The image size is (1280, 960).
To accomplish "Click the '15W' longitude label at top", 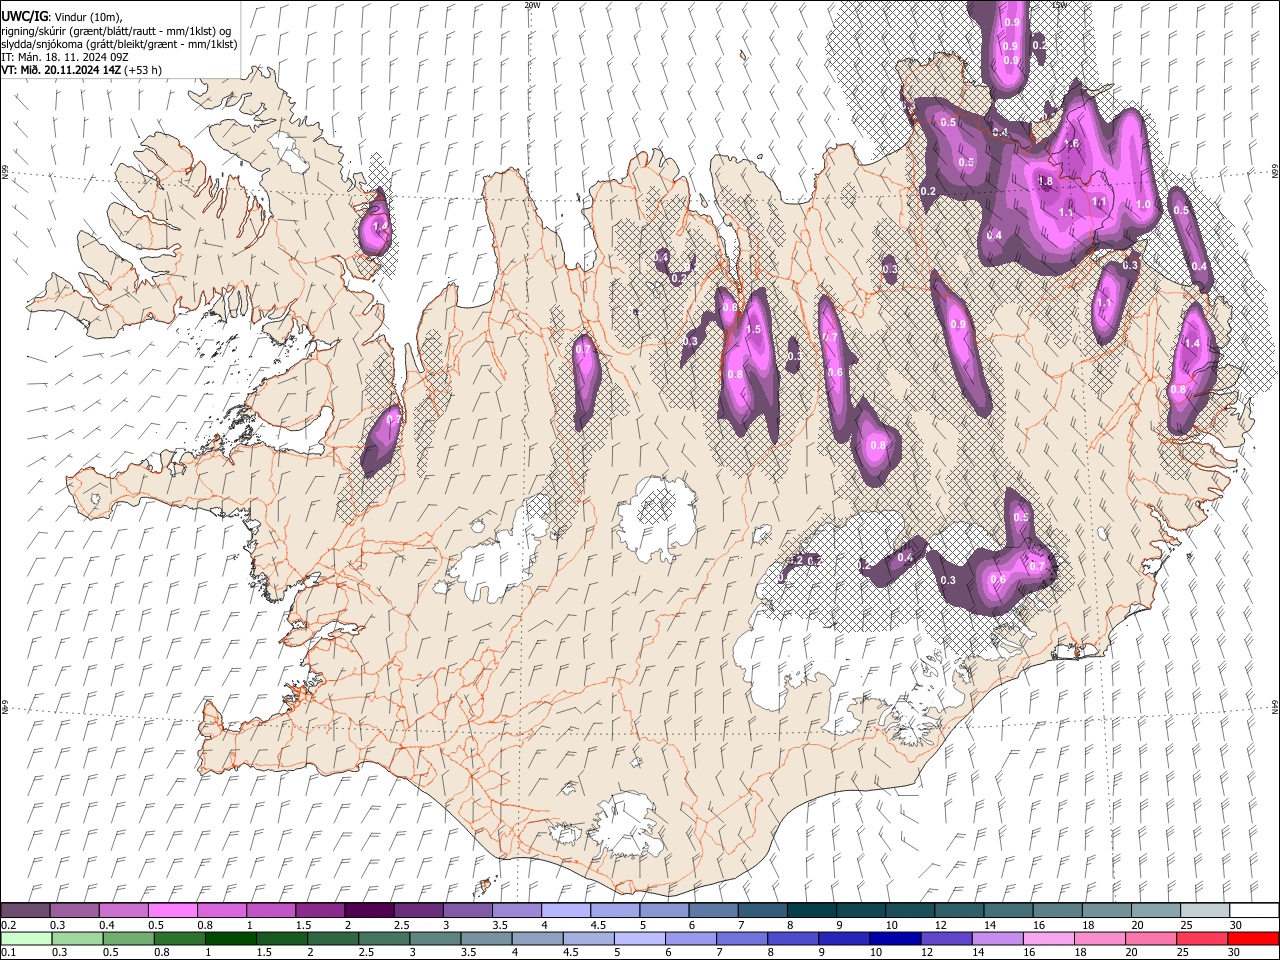I will pos(1059,5).
